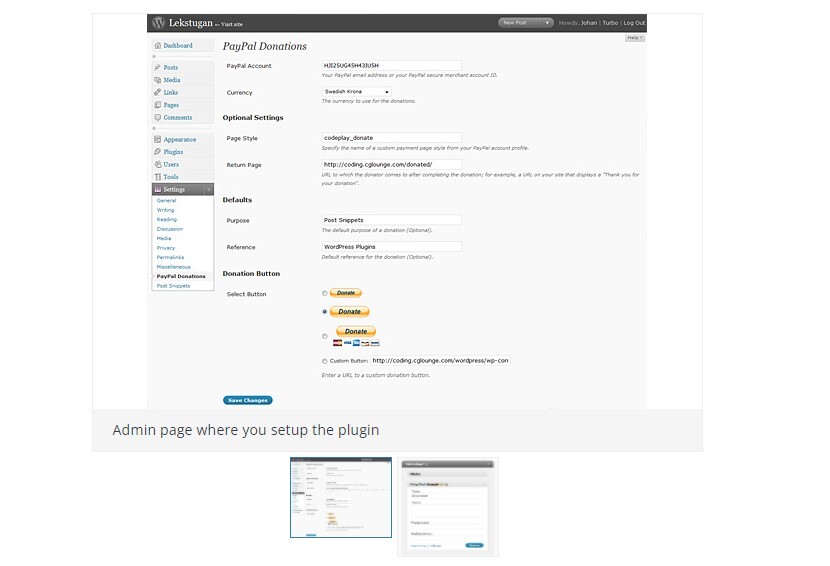Expand the New Post dropdown arrow
Screen dimensions: 830x566
[x=547, y=22]
